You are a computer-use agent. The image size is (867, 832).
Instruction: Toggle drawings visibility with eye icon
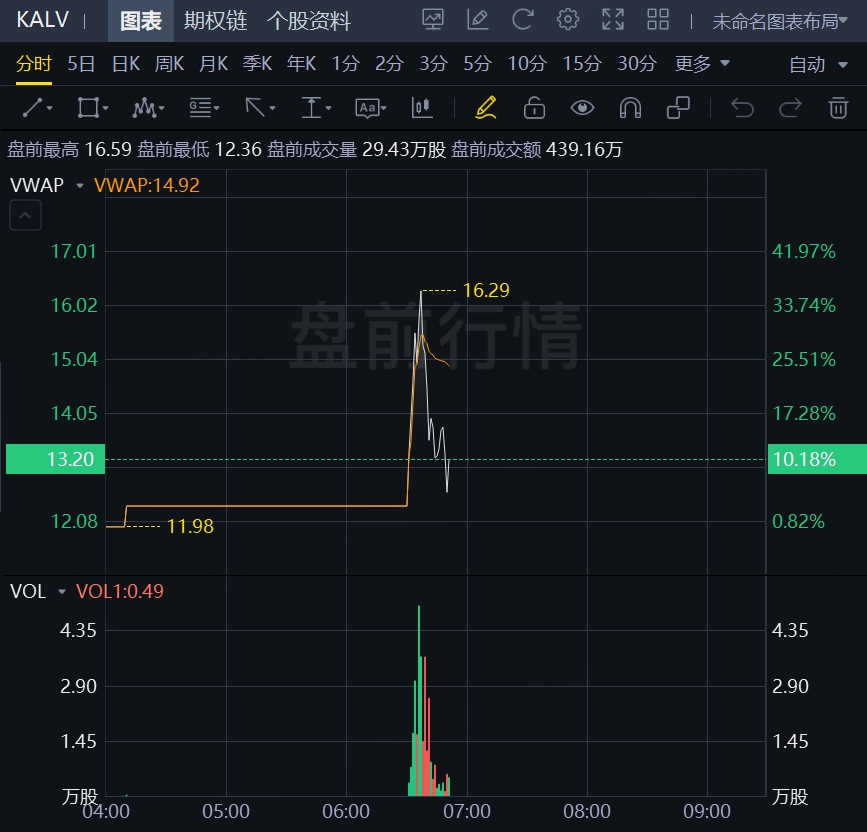pyautogui.click(x=582, y=108)
